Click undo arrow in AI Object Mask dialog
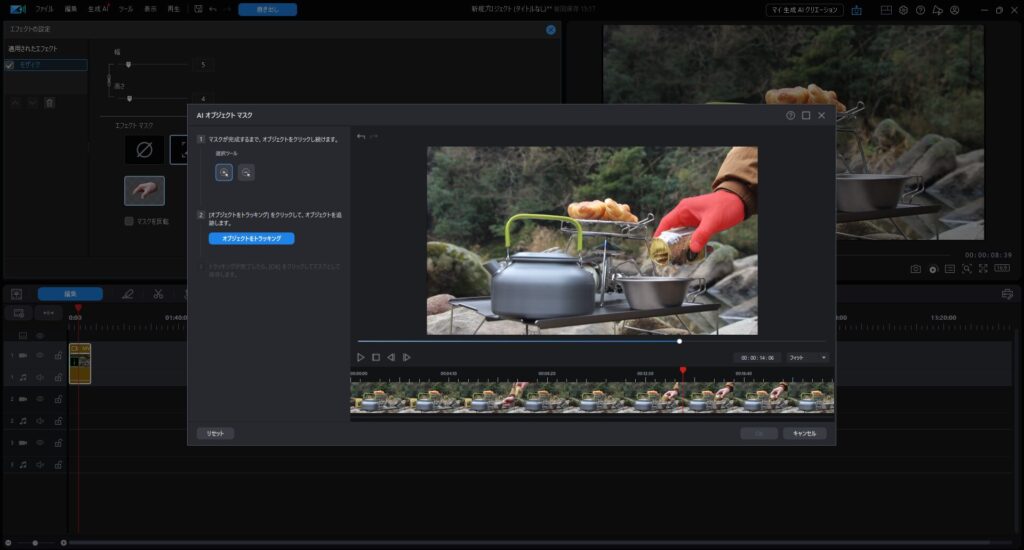This screenshot has width=1024, height=550. point(361,136)
